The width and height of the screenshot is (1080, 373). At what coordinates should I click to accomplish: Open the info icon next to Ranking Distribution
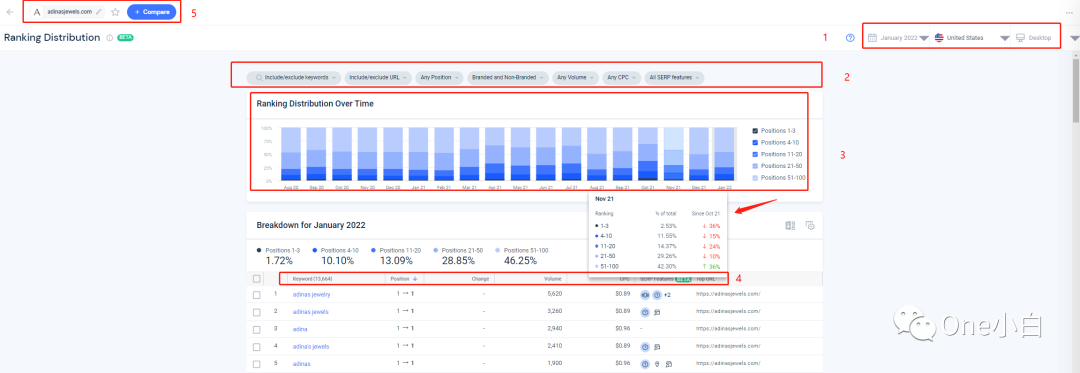click(x=110, y=38)
